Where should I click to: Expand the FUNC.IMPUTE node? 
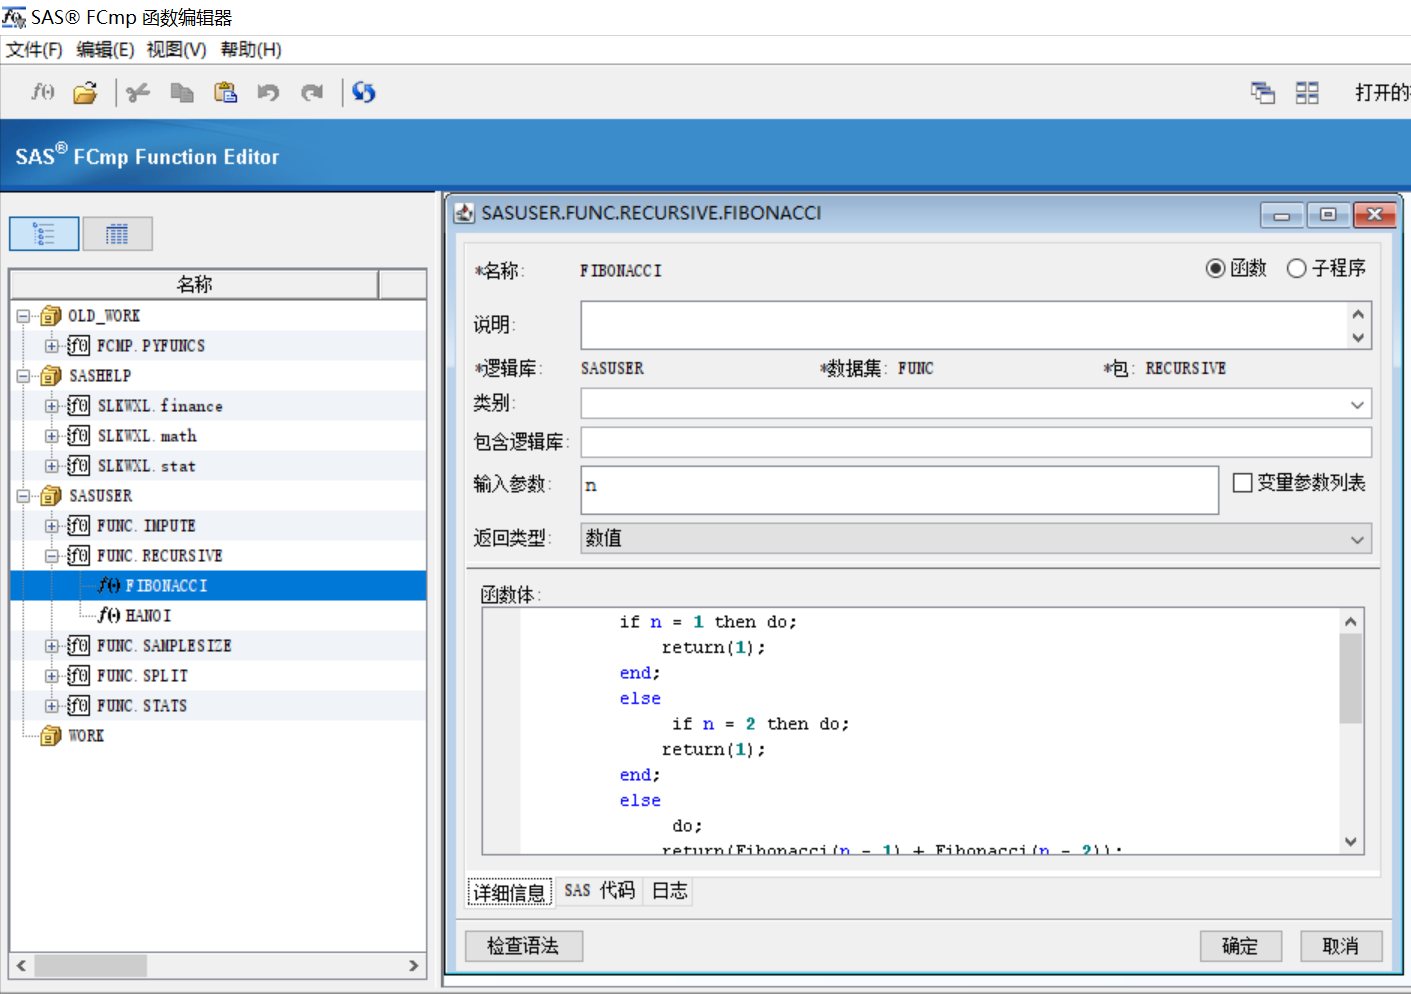click(51, 526)
